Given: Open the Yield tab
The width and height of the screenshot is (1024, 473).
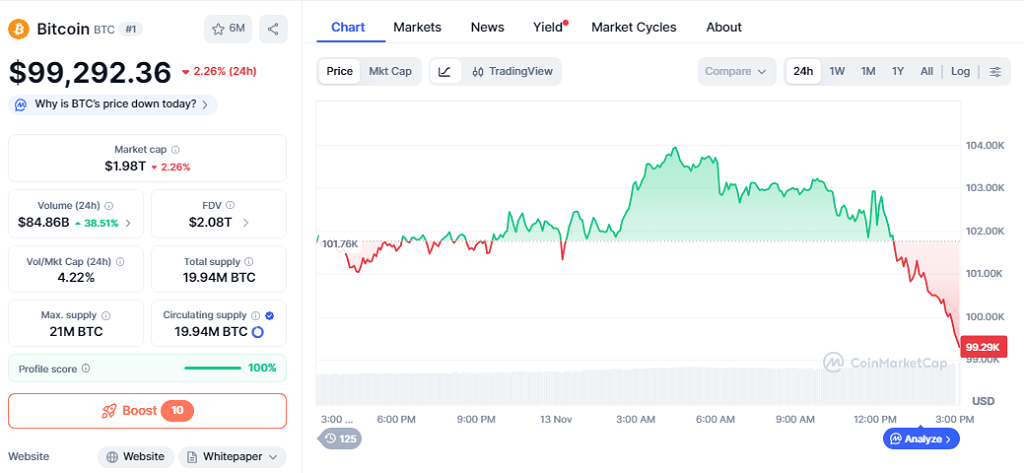Looking at the screenshot, I should click(548, 27).
